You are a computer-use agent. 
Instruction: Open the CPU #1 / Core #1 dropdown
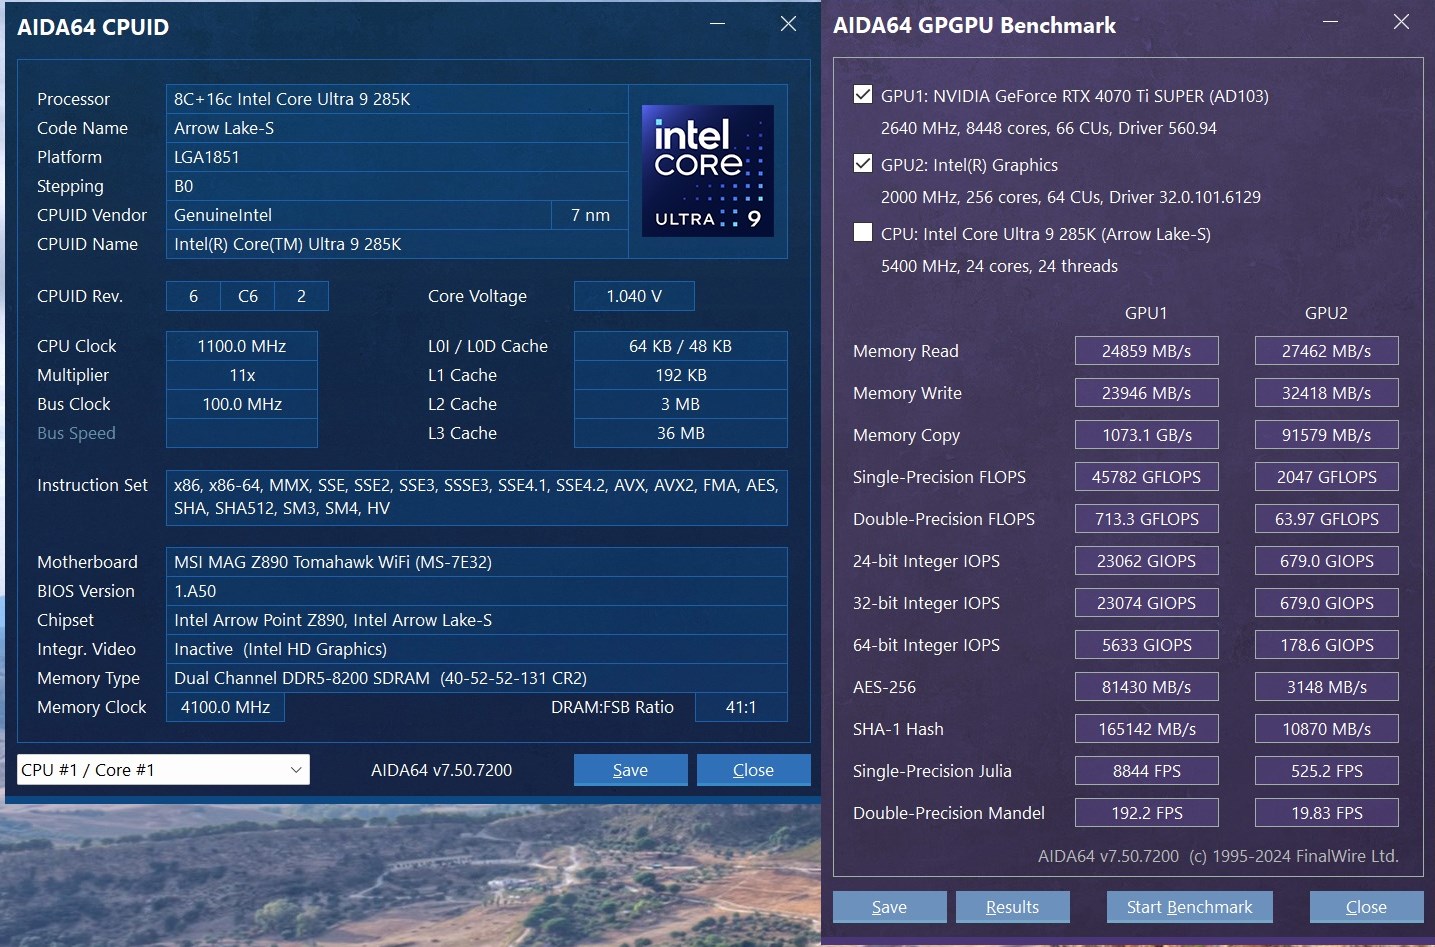[164, 770]
